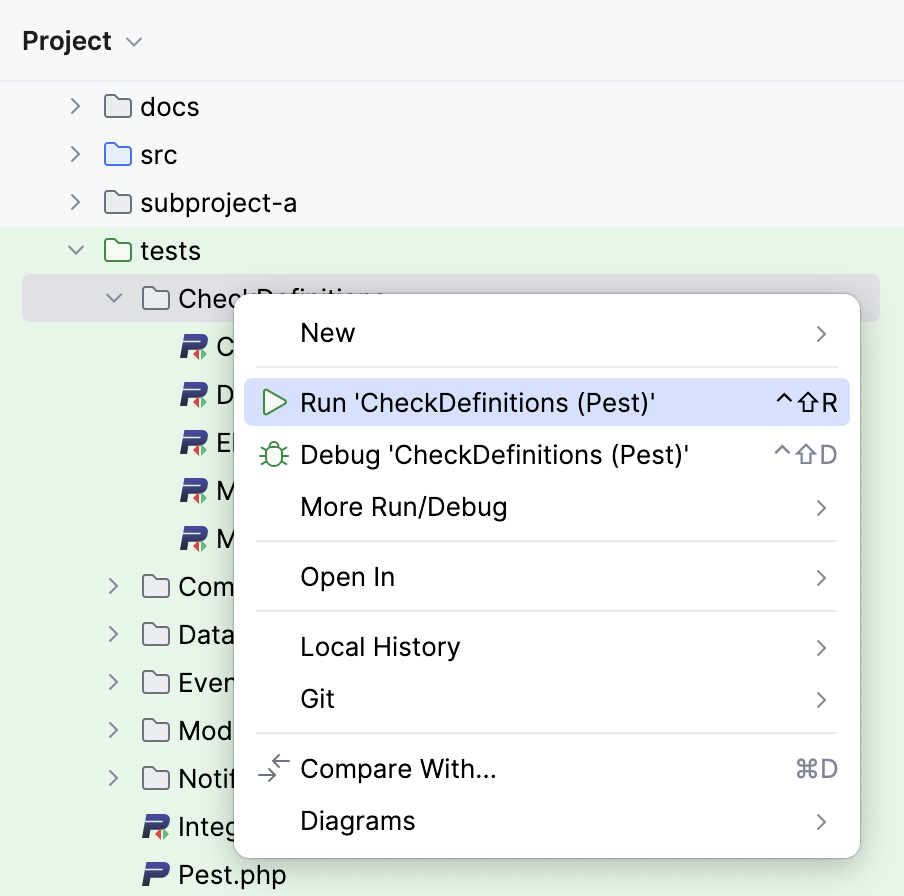Collapse the tests folder

[76, 250]
